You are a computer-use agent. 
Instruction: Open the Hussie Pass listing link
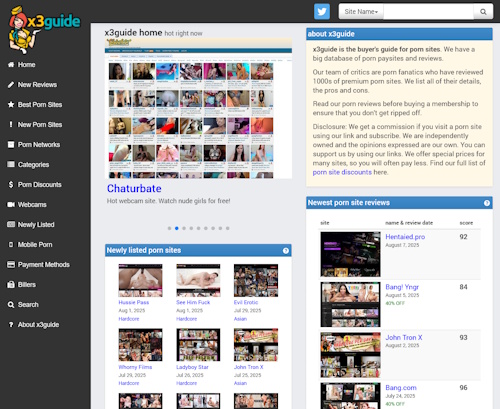134,302
